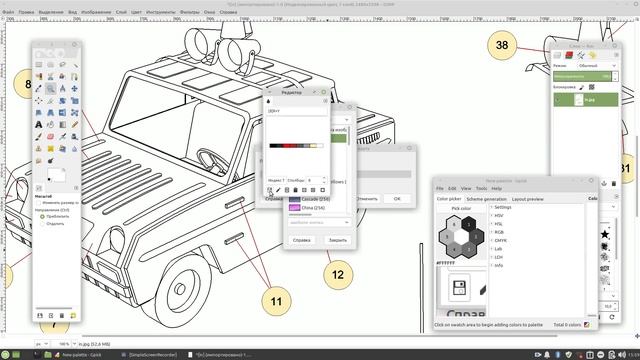This screenshot has height=360, width=640.
Task: Reset tool options to defaults icon
Action: [x=73, y=316]
